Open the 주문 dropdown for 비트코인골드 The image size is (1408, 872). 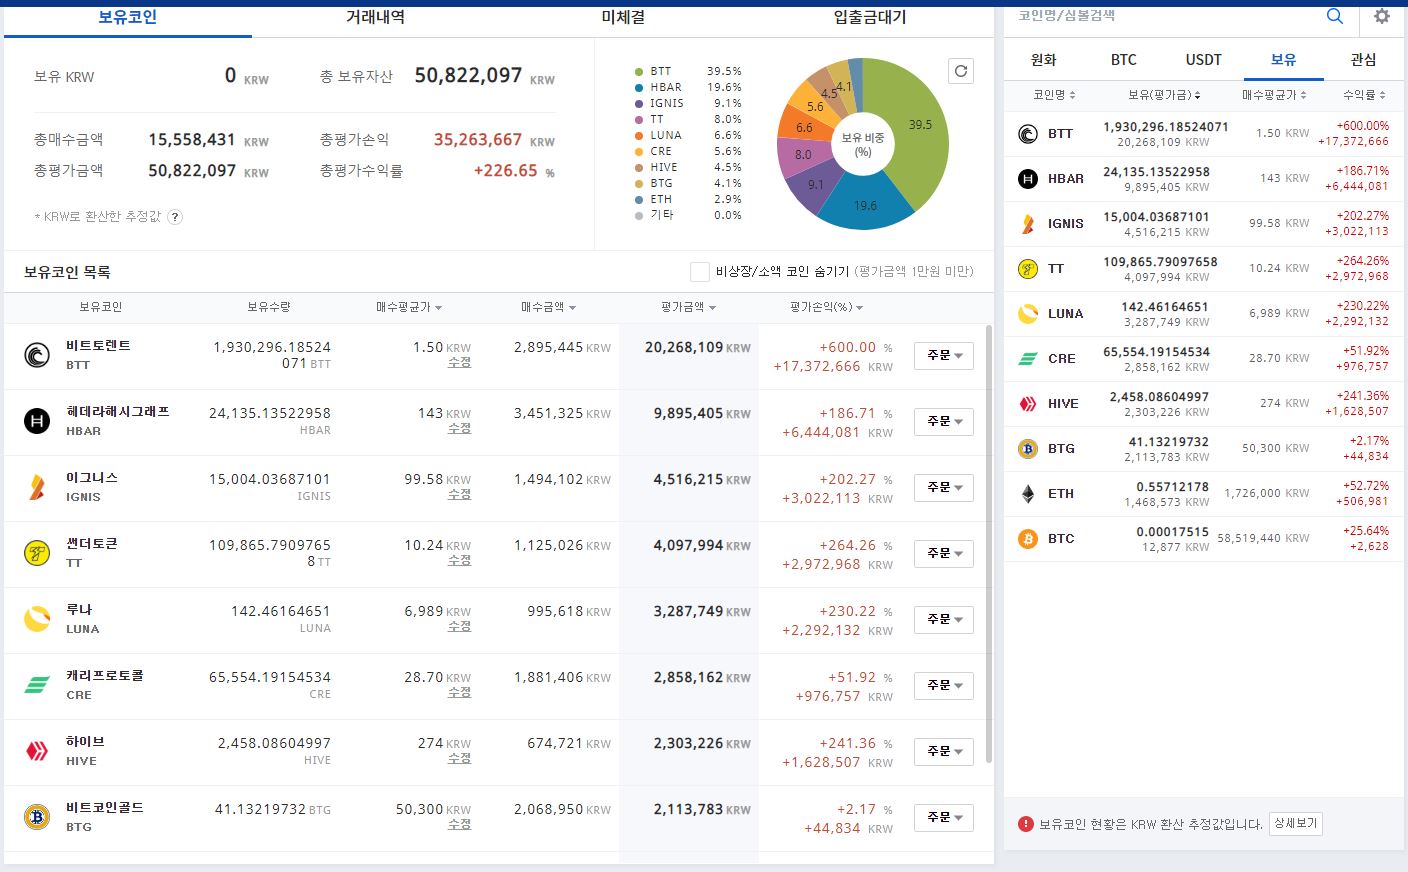(x=944, y=818)
